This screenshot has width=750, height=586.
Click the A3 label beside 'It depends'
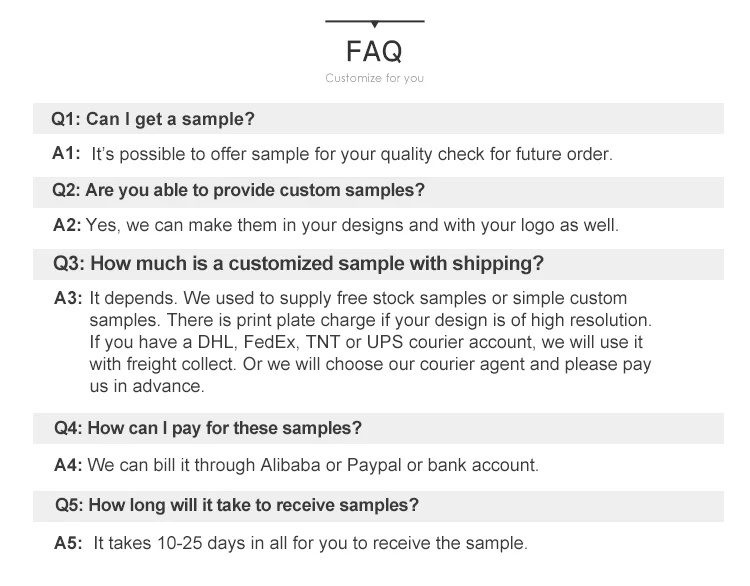[67, 298]
